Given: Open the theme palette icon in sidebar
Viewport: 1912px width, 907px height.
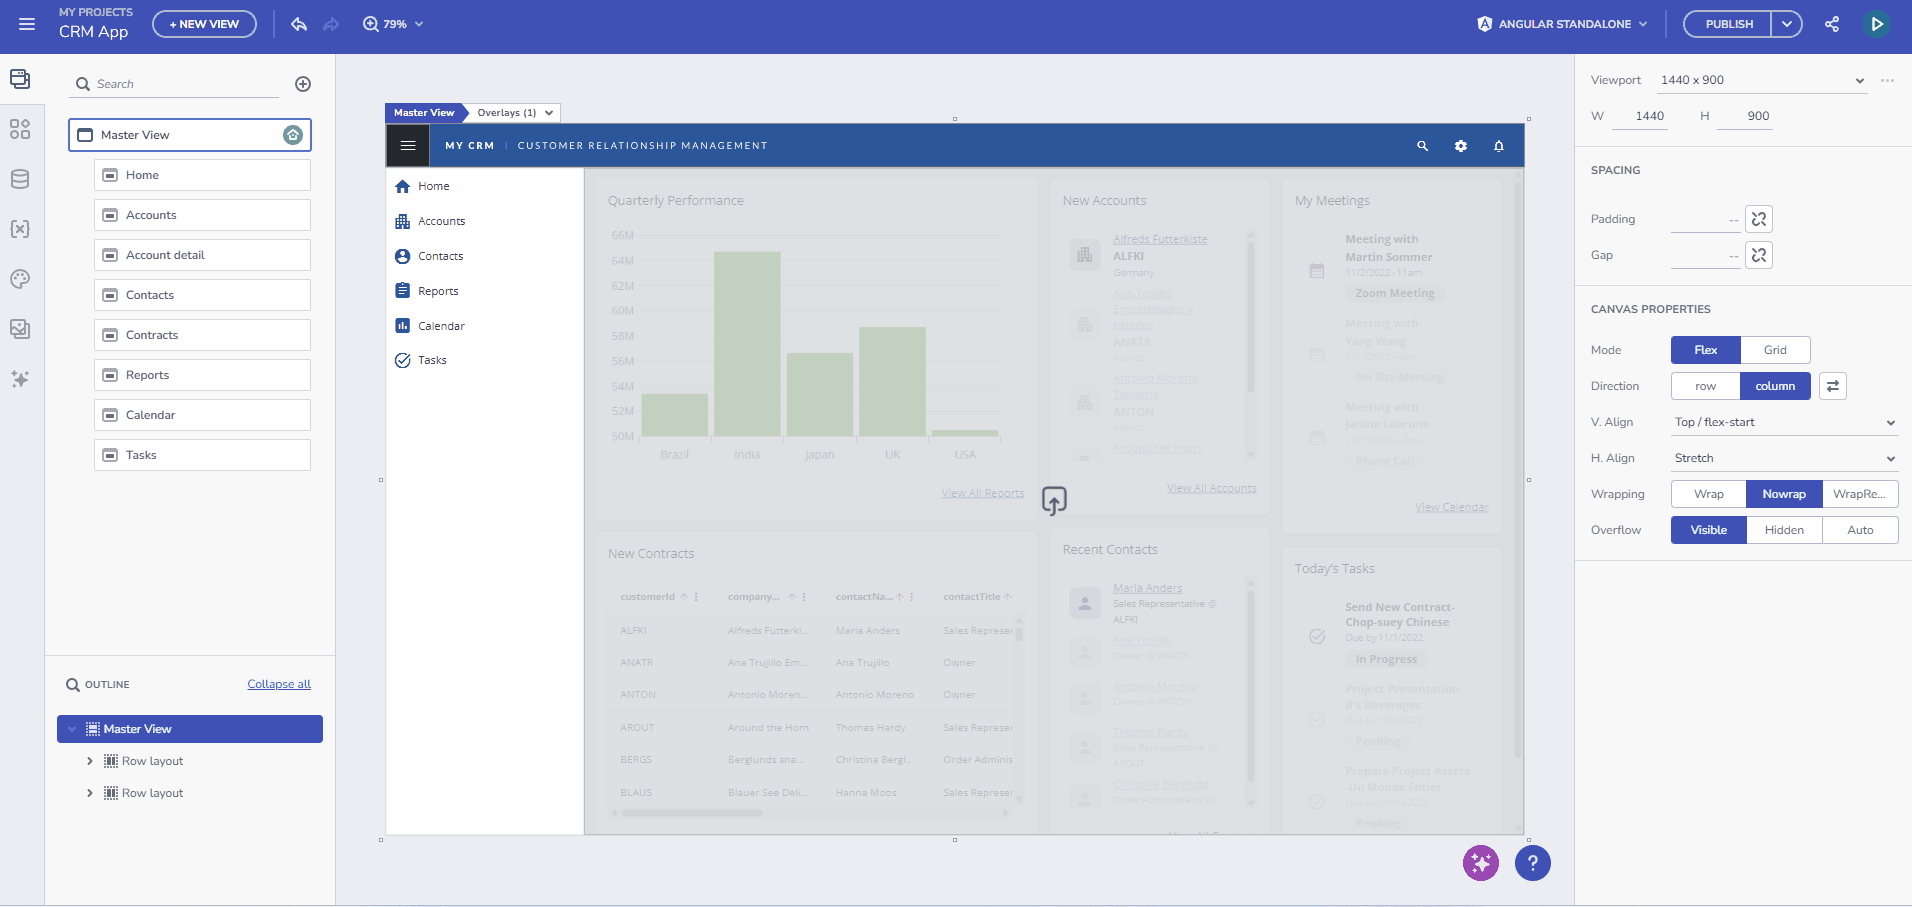Looking at the screenshot, I should click(20, 279).
